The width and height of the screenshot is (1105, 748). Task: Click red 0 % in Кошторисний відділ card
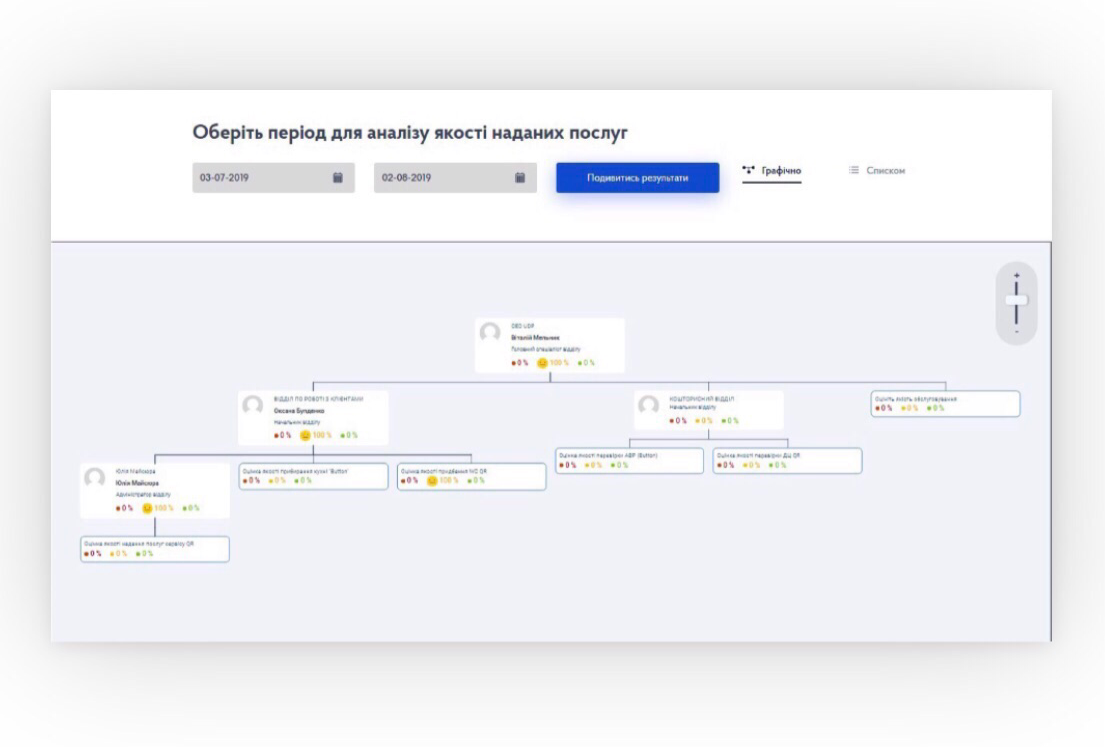click(678, 421)
